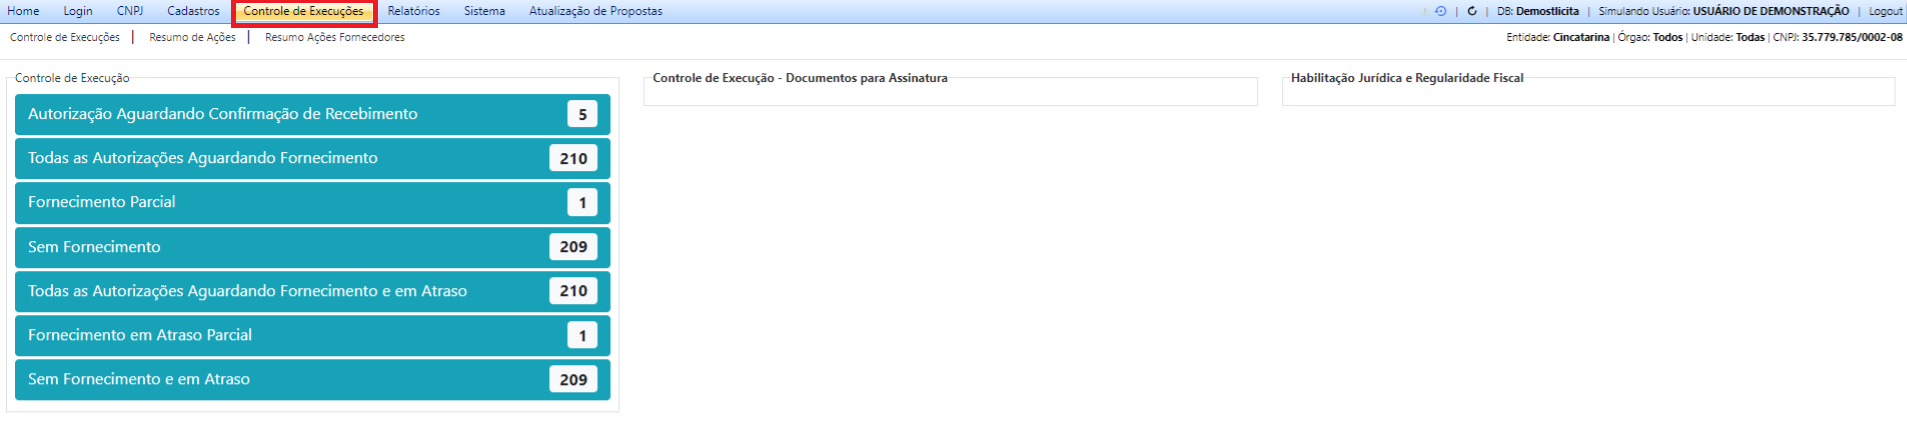Open the Controle de Execuções menu
The height and width of the screenshot is (429, 1907).
click(x=303, y=11)
